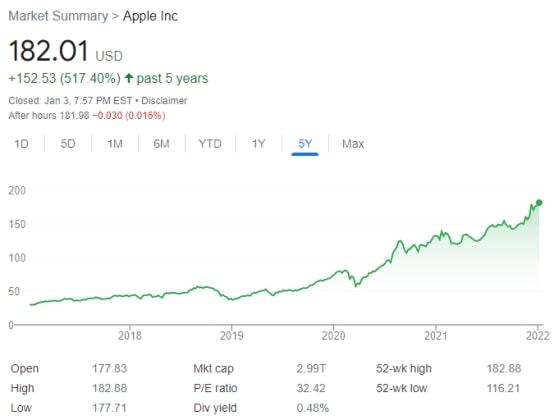Switch chart to 1Y view
The width and height of the screenshot is (554, 420).
(258, 144)
